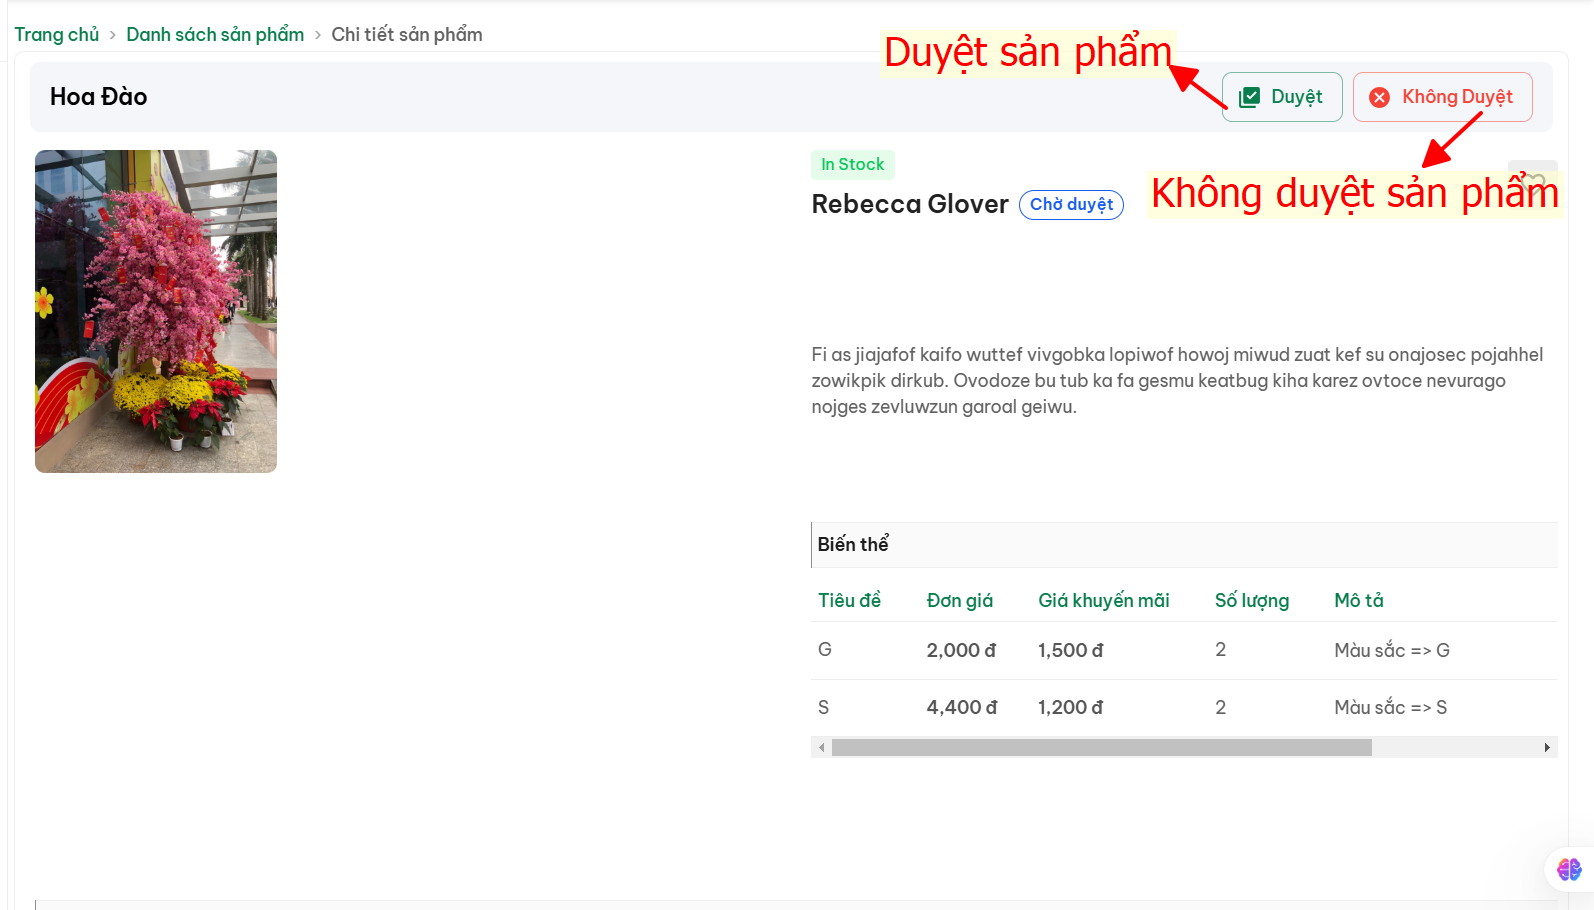The height and width of the screenshot is (910, 1594).
Task: Click the Giá khuyến mãi column header
Action: (1103, 600)
